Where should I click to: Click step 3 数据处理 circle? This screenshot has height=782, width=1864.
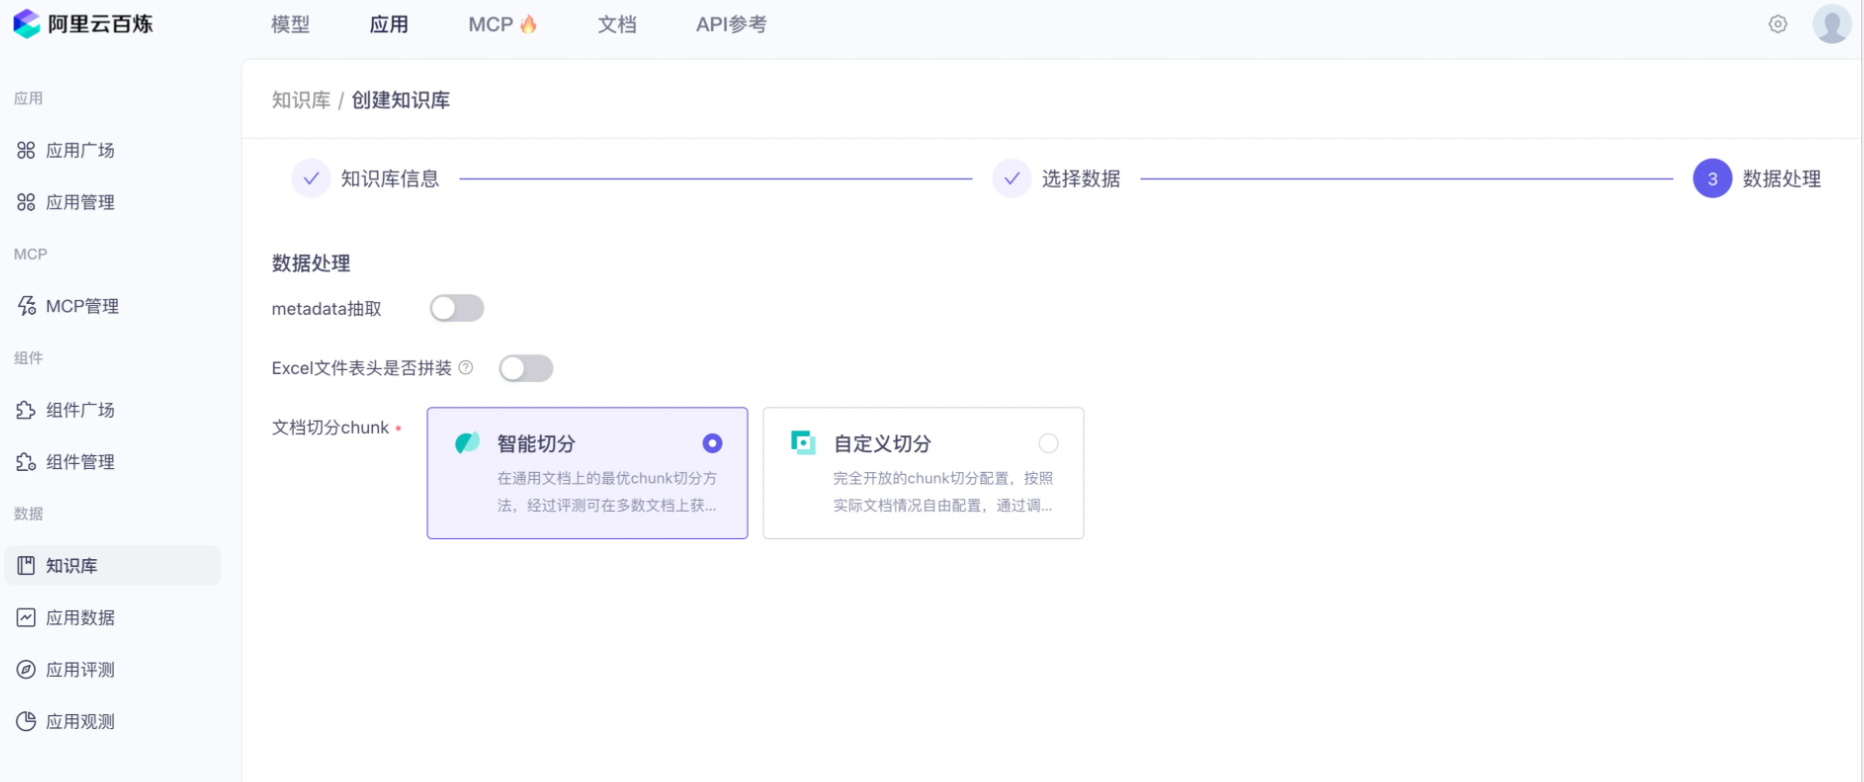pos(1712,179)
